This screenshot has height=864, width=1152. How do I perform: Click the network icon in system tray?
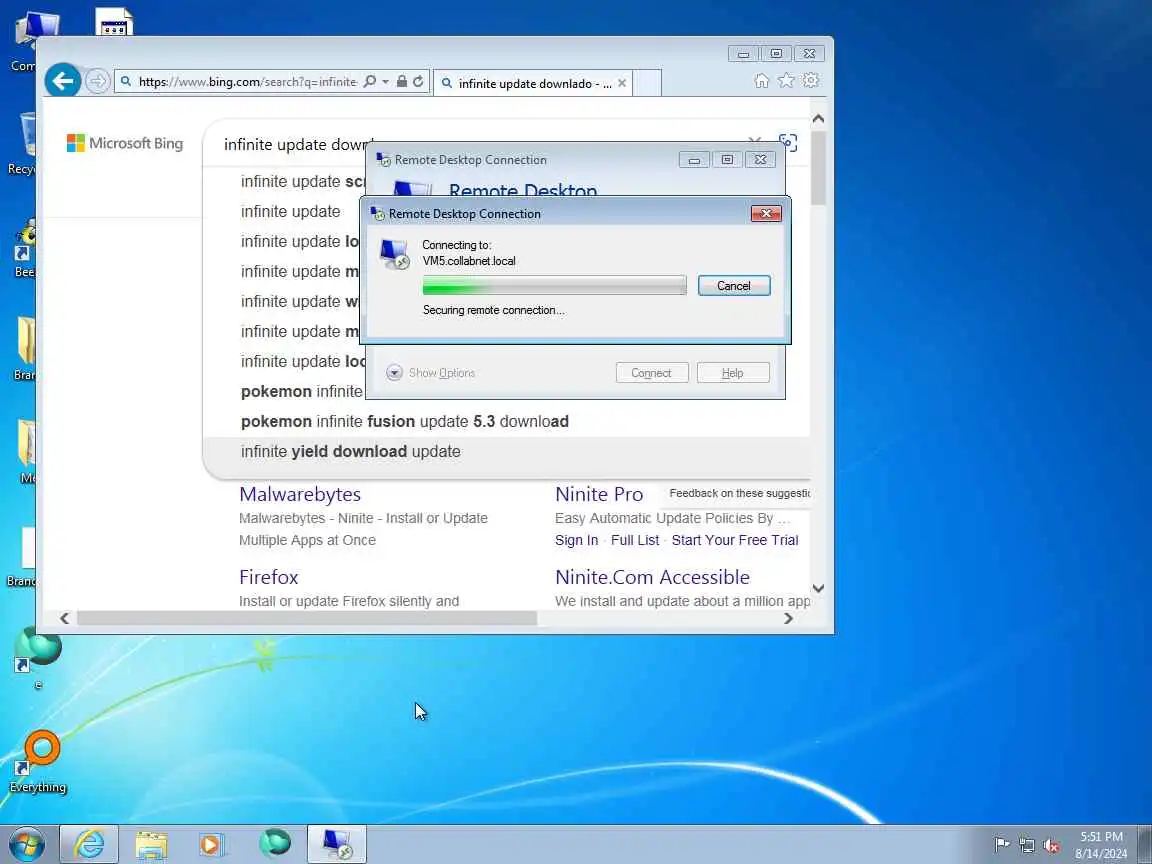(1027, 845)
